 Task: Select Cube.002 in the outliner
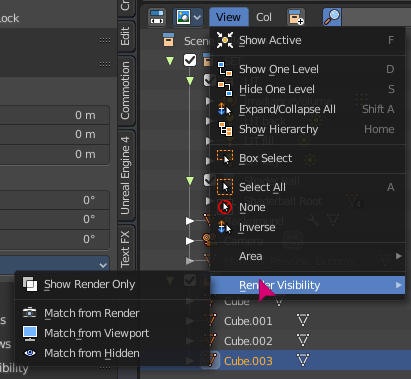coord(248,341)
